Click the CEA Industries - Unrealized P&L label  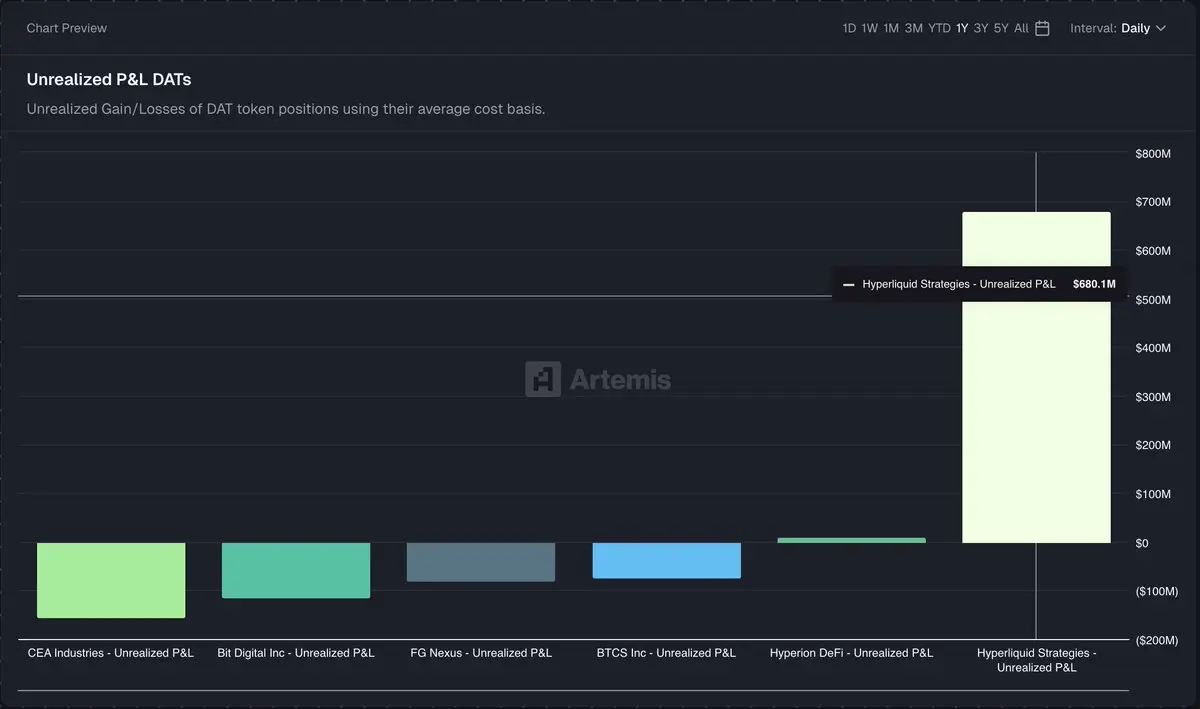111,653
